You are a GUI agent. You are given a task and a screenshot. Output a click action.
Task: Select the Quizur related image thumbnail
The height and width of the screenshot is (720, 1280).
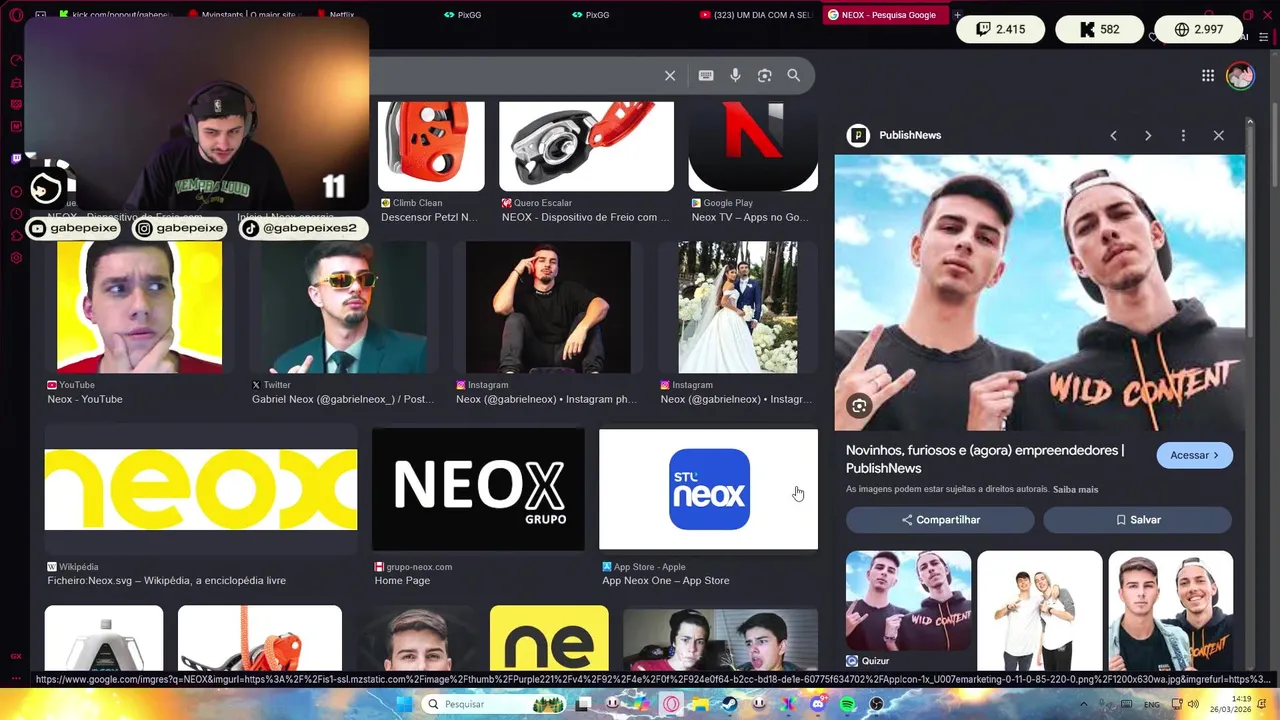pos(908,601)
